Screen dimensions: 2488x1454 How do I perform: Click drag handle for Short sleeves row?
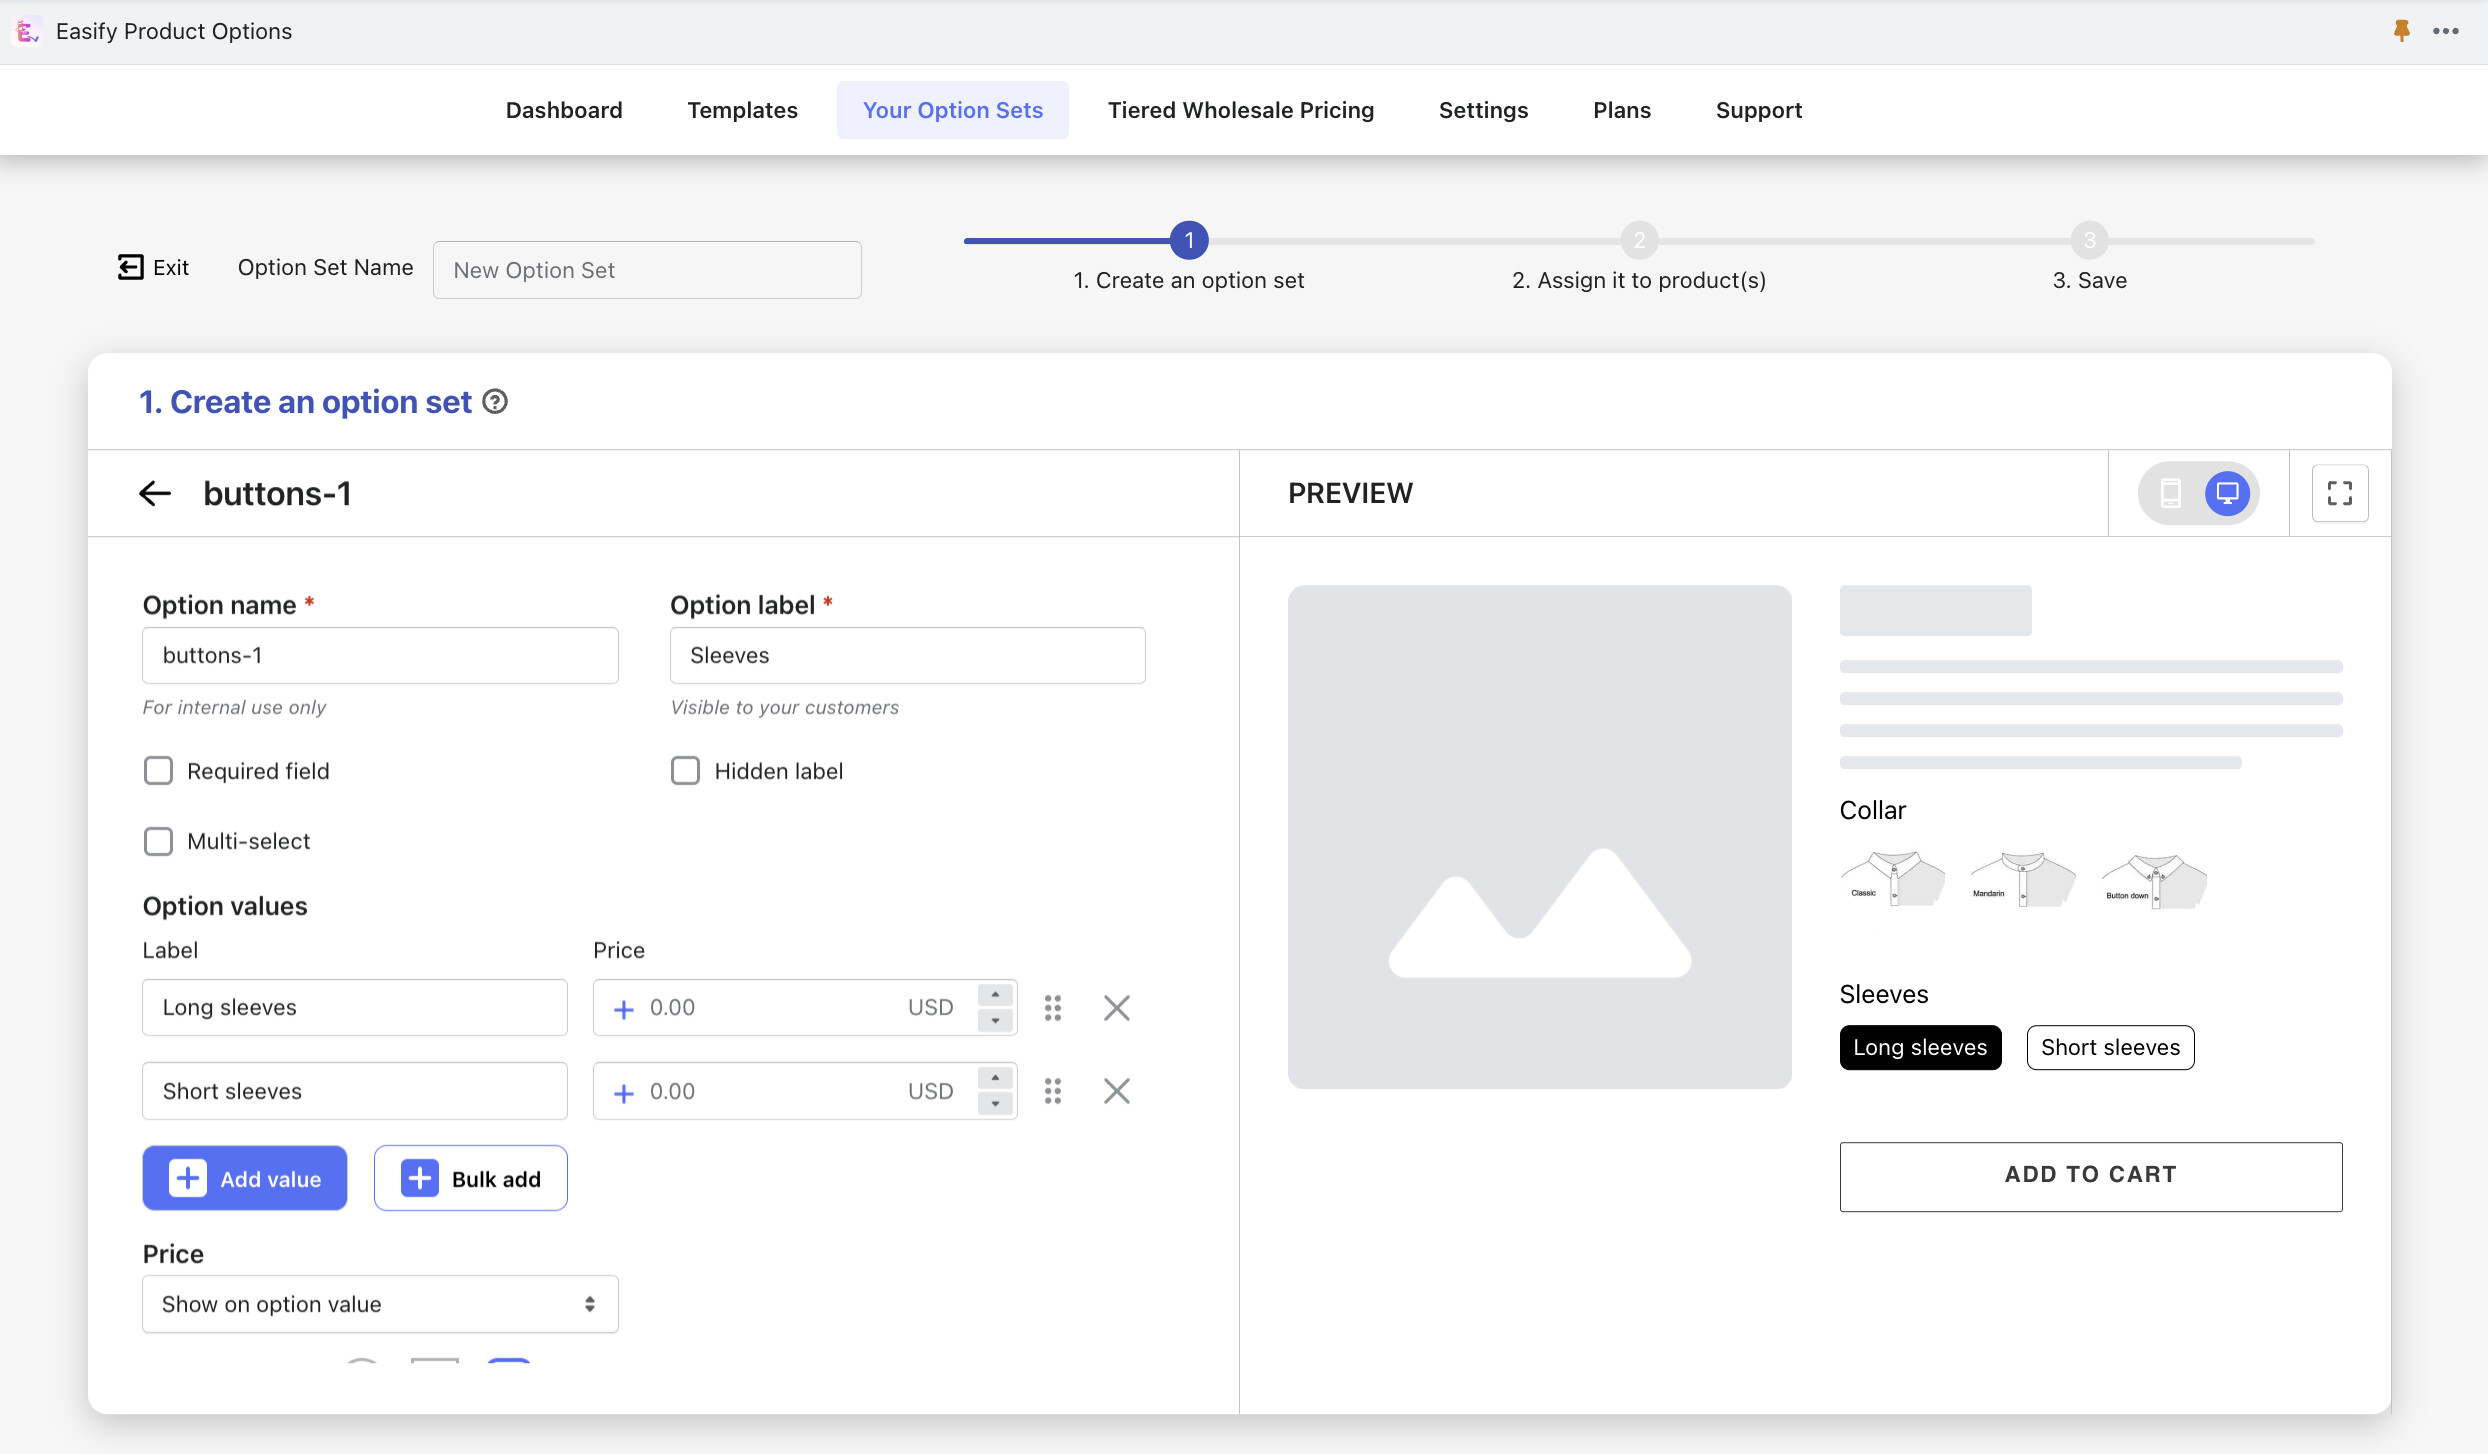click(x=1052, y=1091)
